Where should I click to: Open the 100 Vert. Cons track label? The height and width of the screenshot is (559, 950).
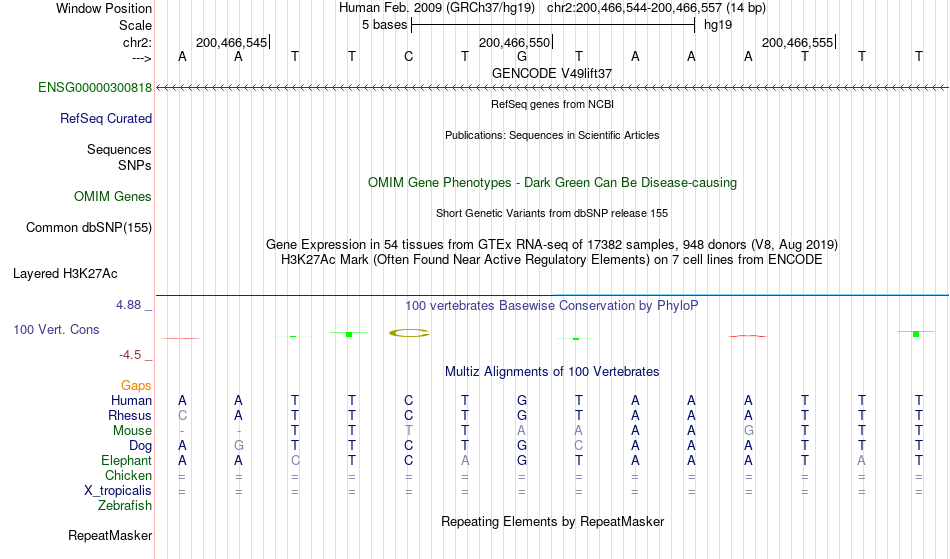[x=56, y=329]
